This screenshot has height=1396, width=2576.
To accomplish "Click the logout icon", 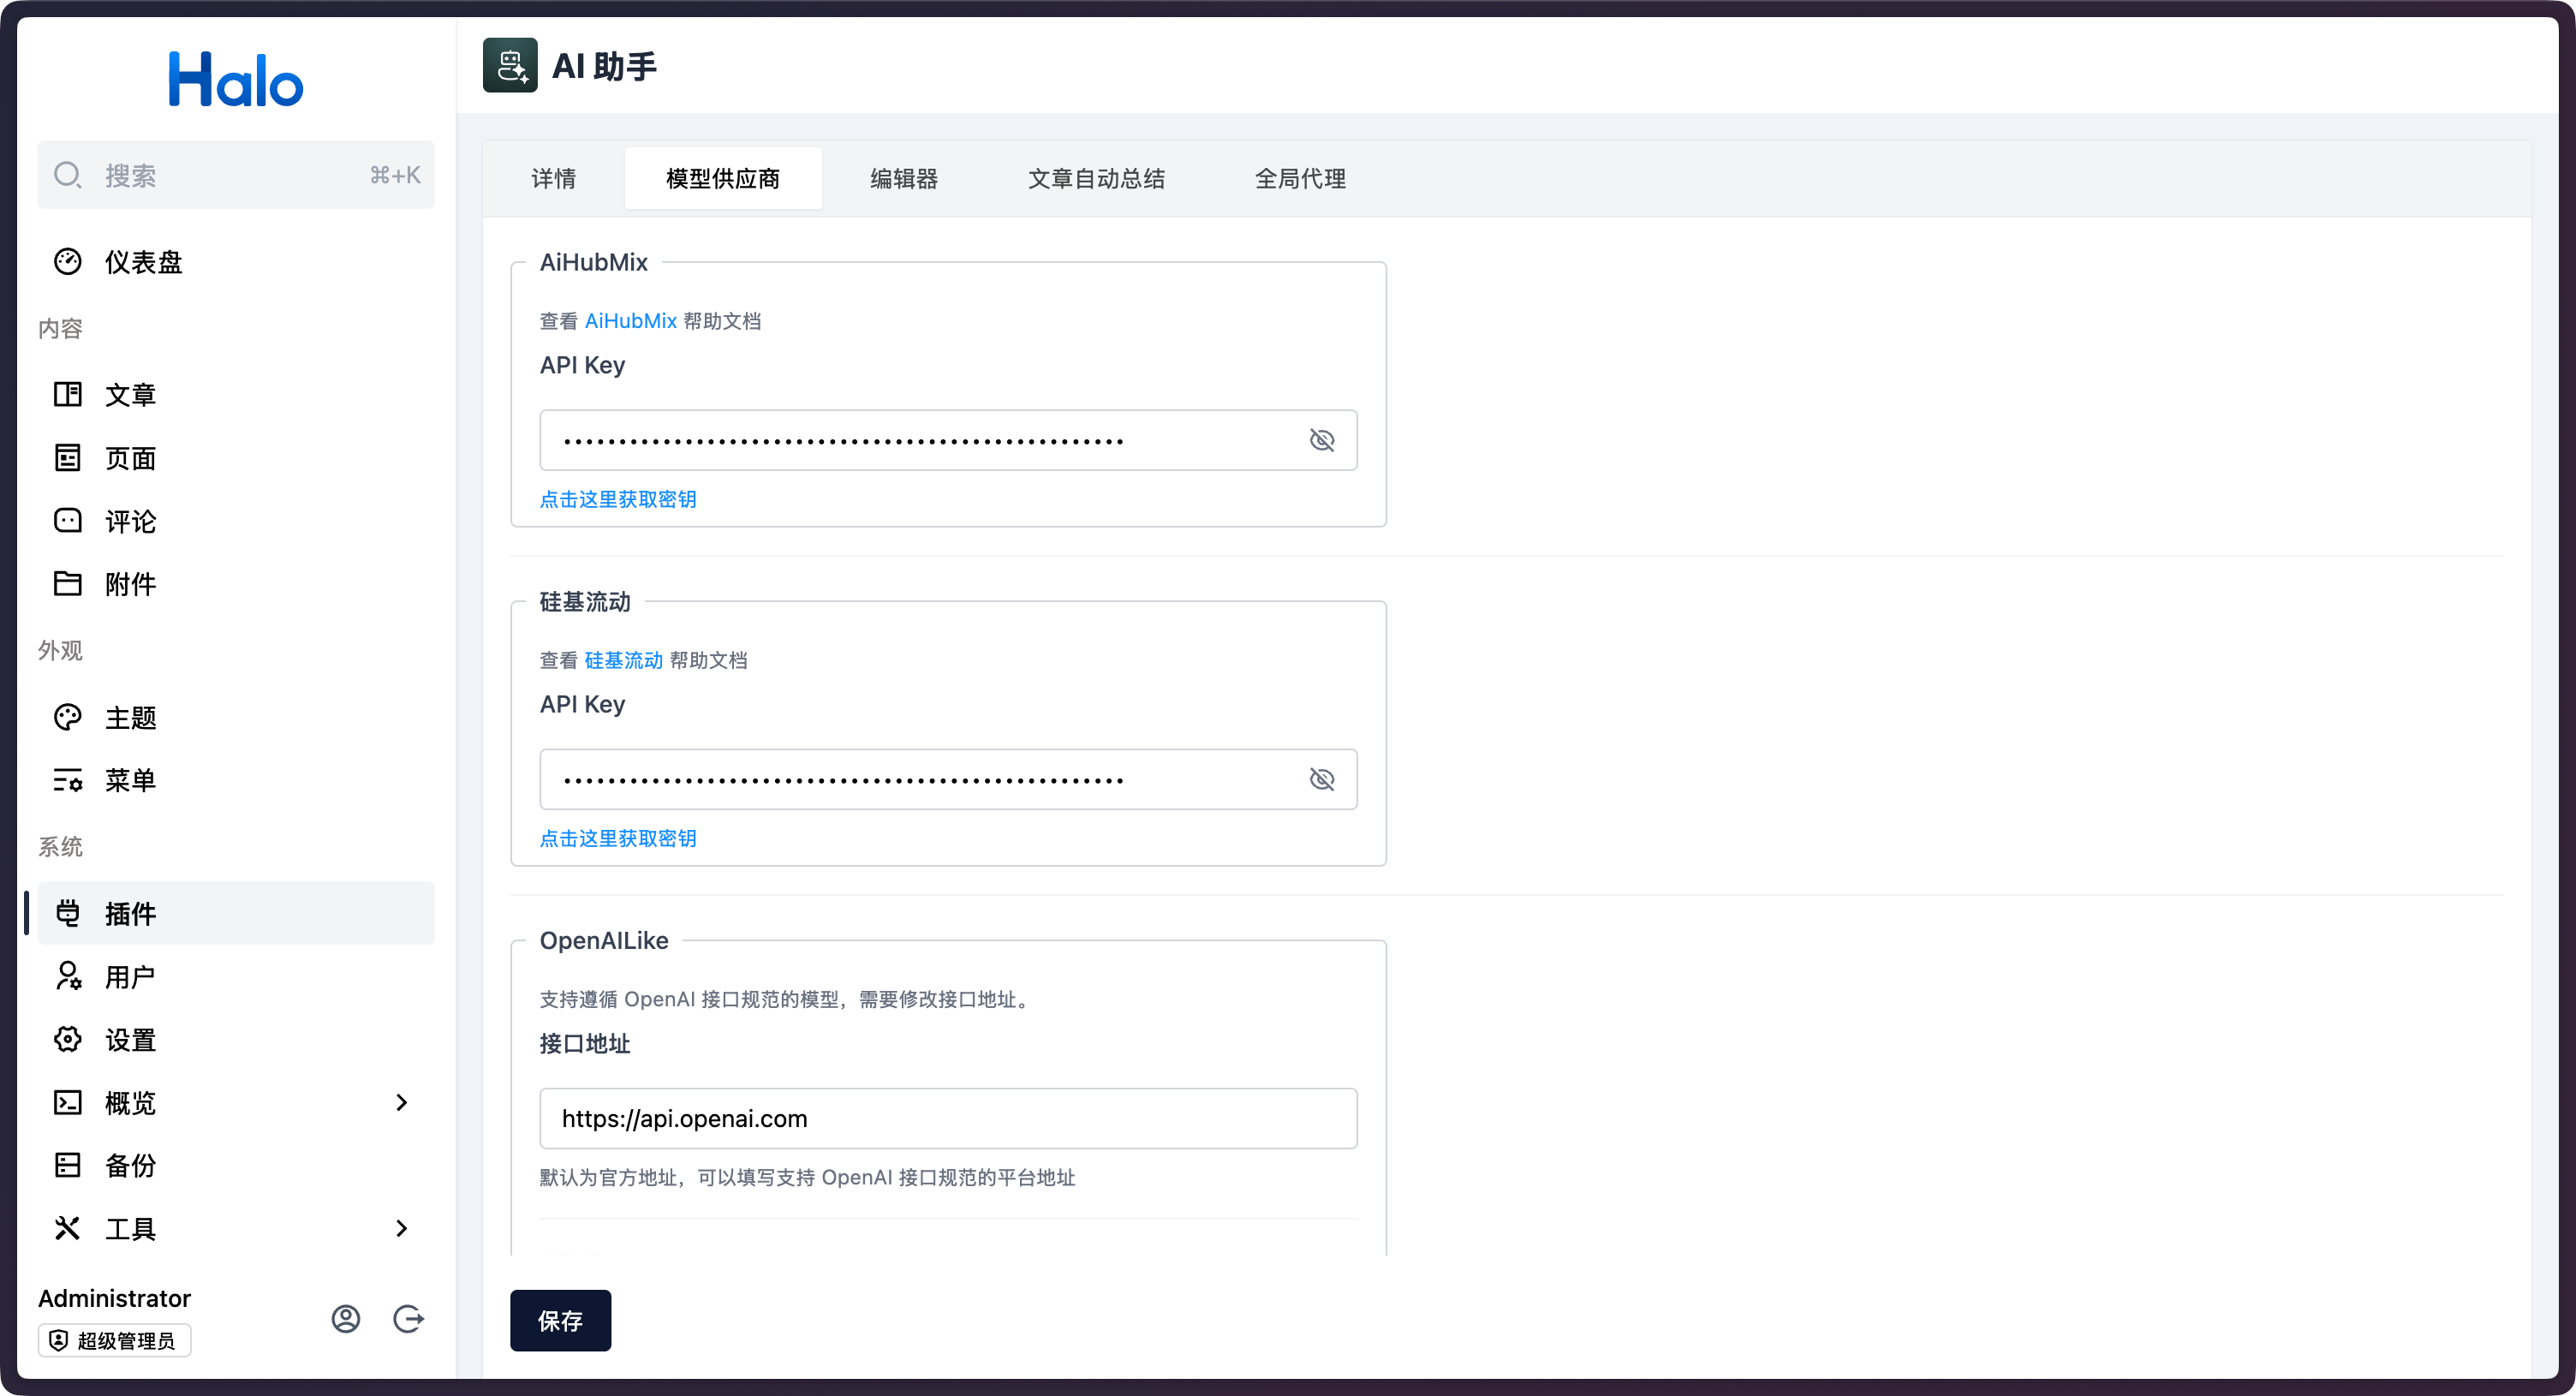I will point(408,1319).
